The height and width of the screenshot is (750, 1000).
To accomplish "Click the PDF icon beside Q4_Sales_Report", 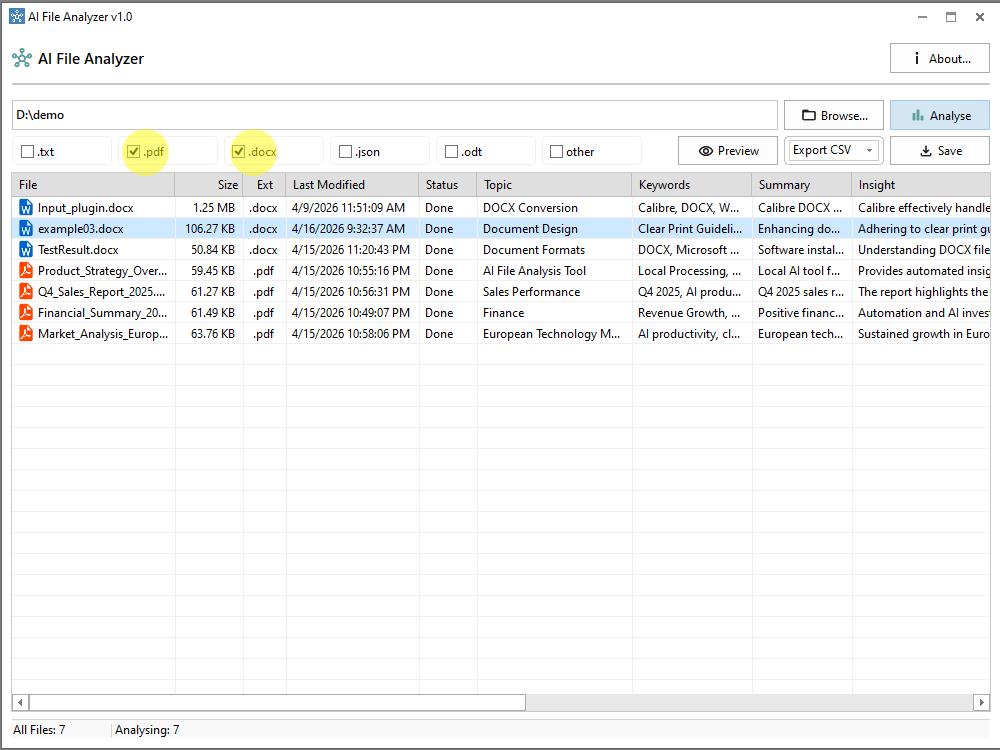I will pyautogui.click(x=26, y=292).
